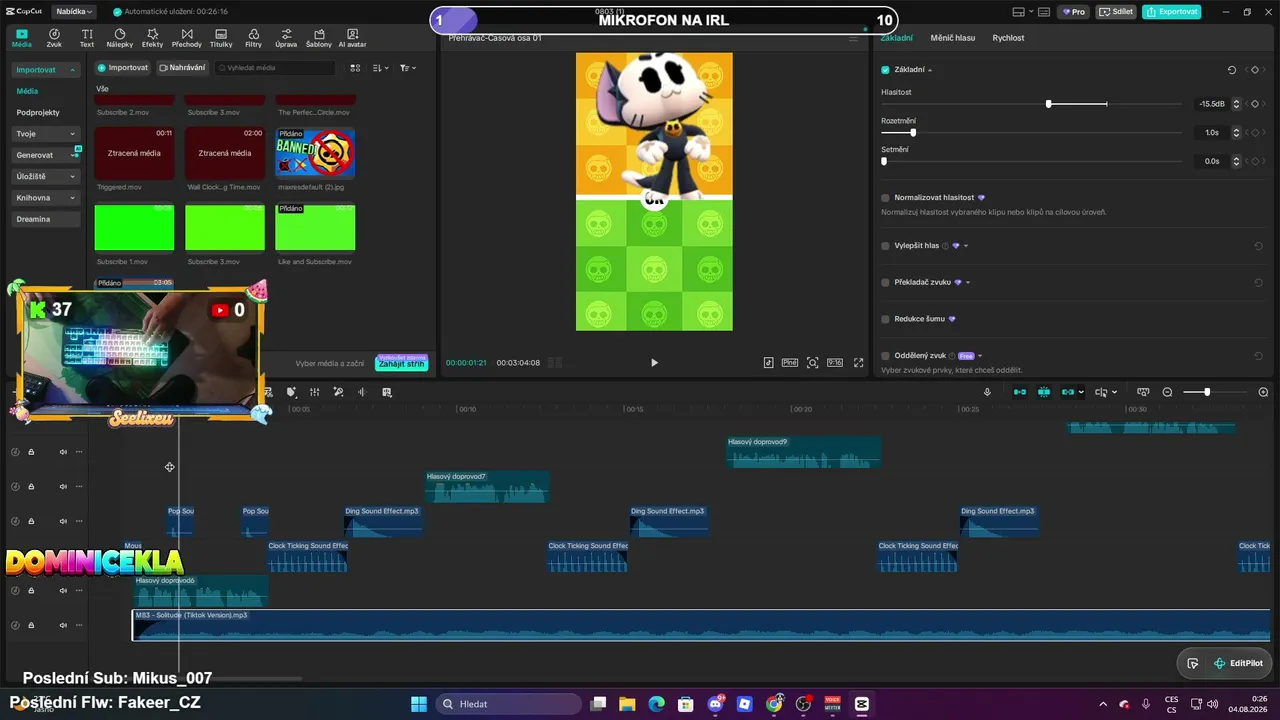The width and height of the screenshot is (1280, 720).
Task: Click the fullscreen preview icon
Action: point(858,363)
